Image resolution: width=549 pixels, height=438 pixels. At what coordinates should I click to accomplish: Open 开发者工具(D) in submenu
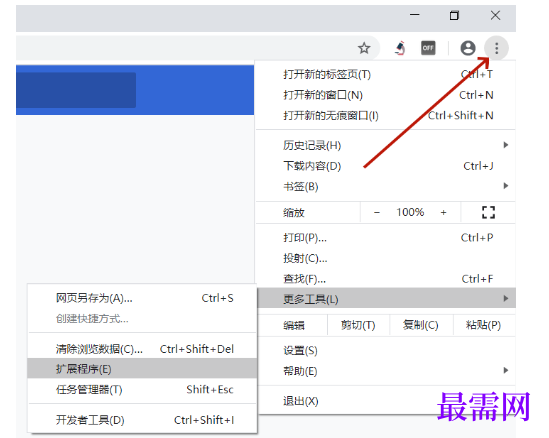click(142, 420)
